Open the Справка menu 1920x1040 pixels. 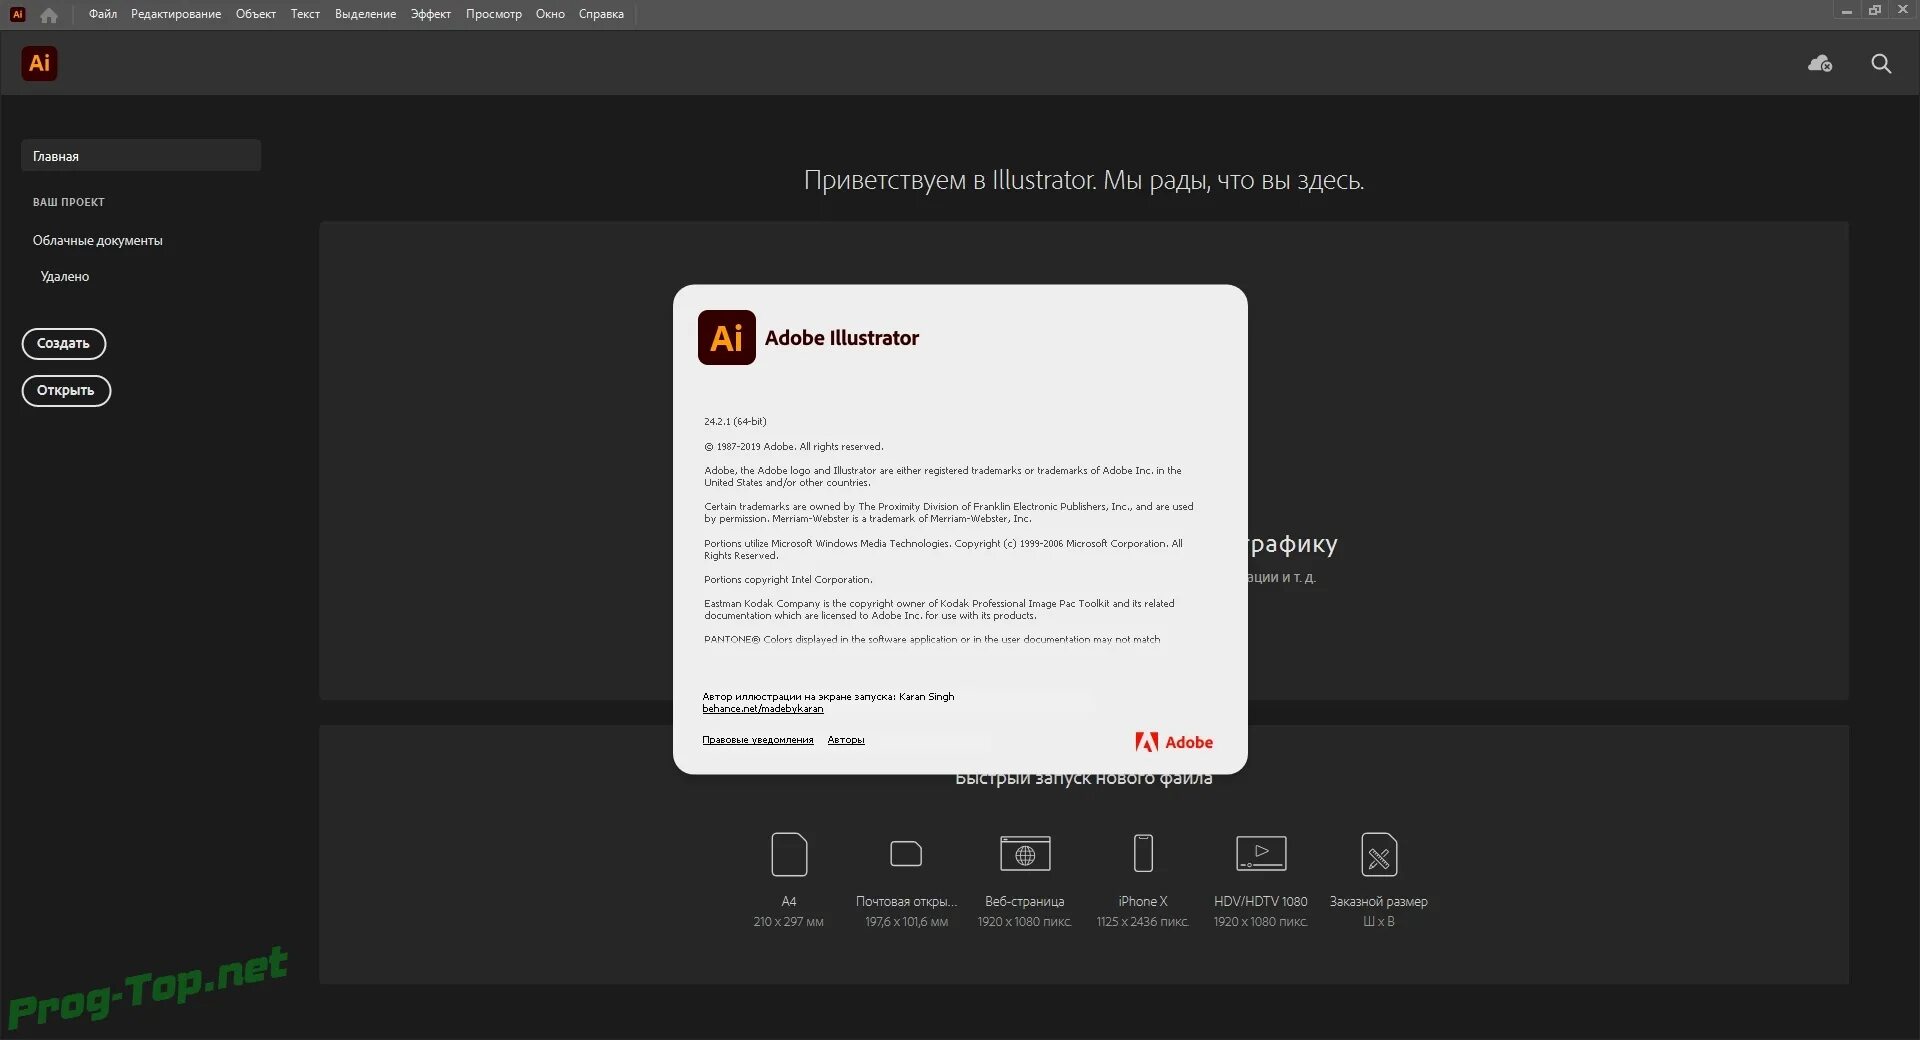601,14
